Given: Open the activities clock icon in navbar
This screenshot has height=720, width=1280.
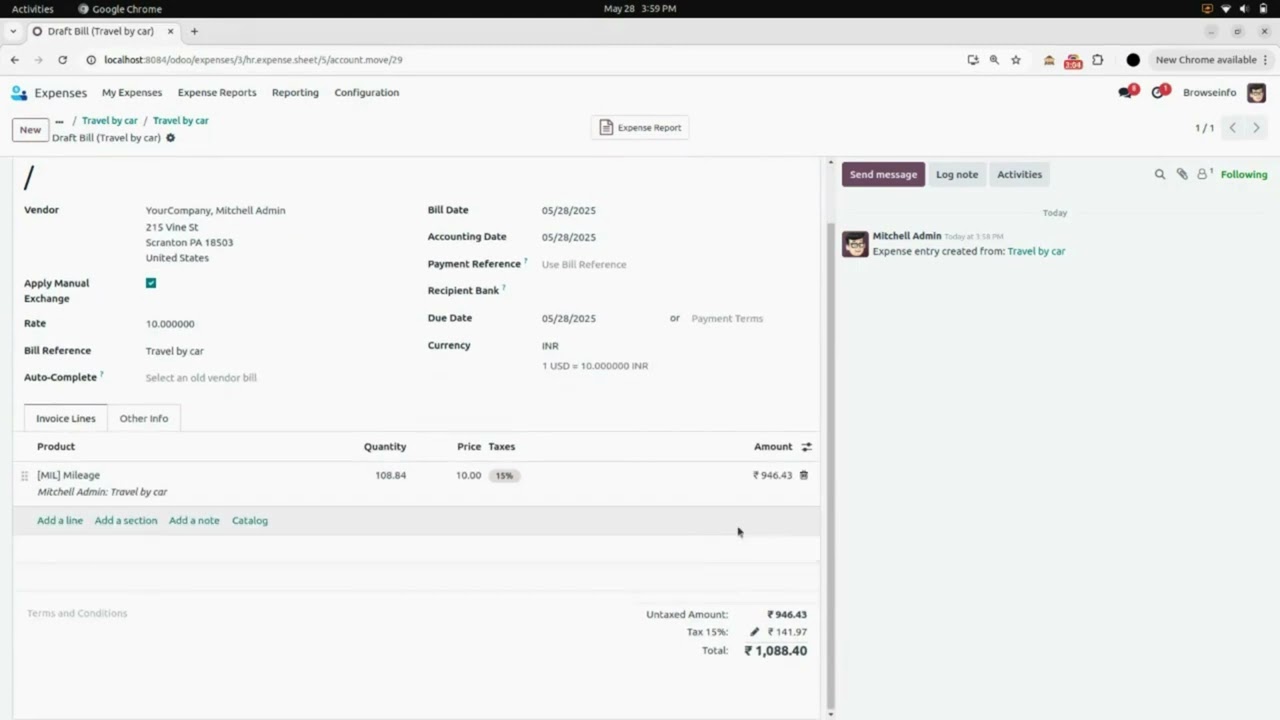Looking at the screenshot, I should tap(1159, 92).
